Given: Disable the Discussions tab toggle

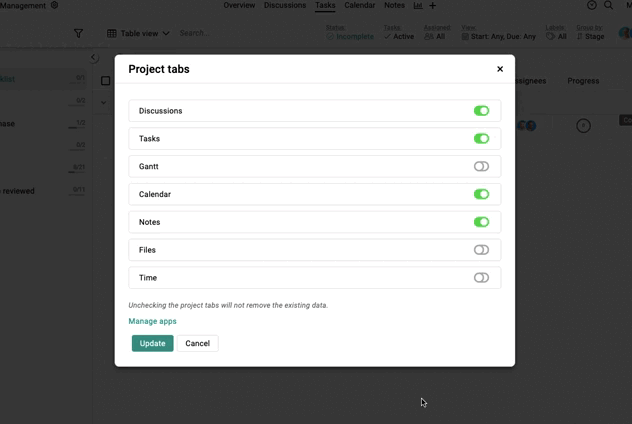Looking at the screenshot, I should click(481, 111).
